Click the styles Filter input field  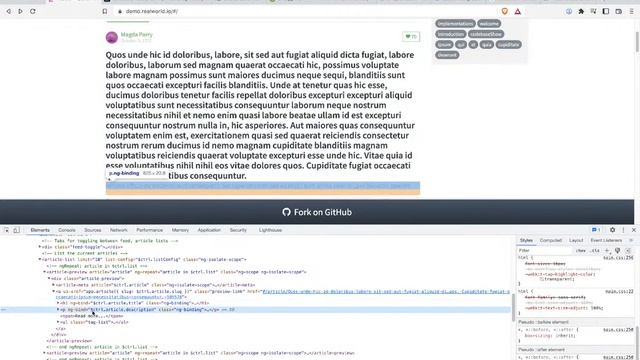click(x=545, y=251)
